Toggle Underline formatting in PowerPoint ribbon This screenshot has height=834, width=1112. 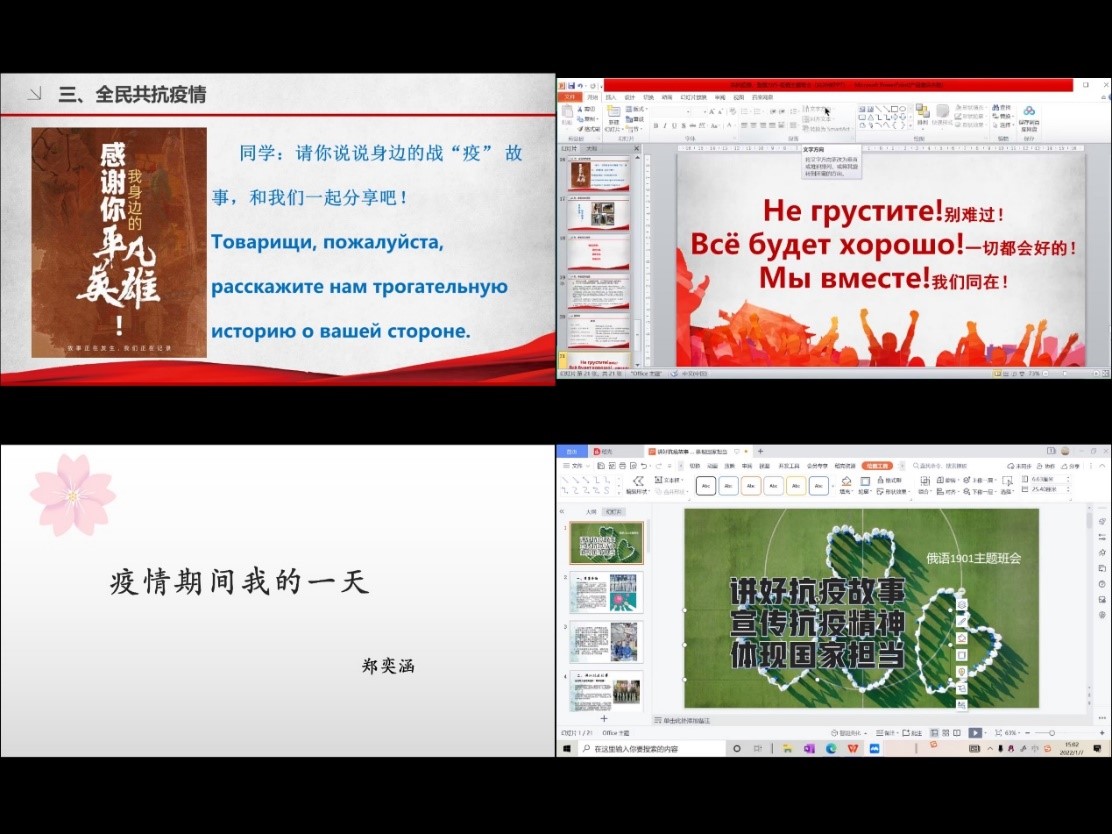(675, 126)
